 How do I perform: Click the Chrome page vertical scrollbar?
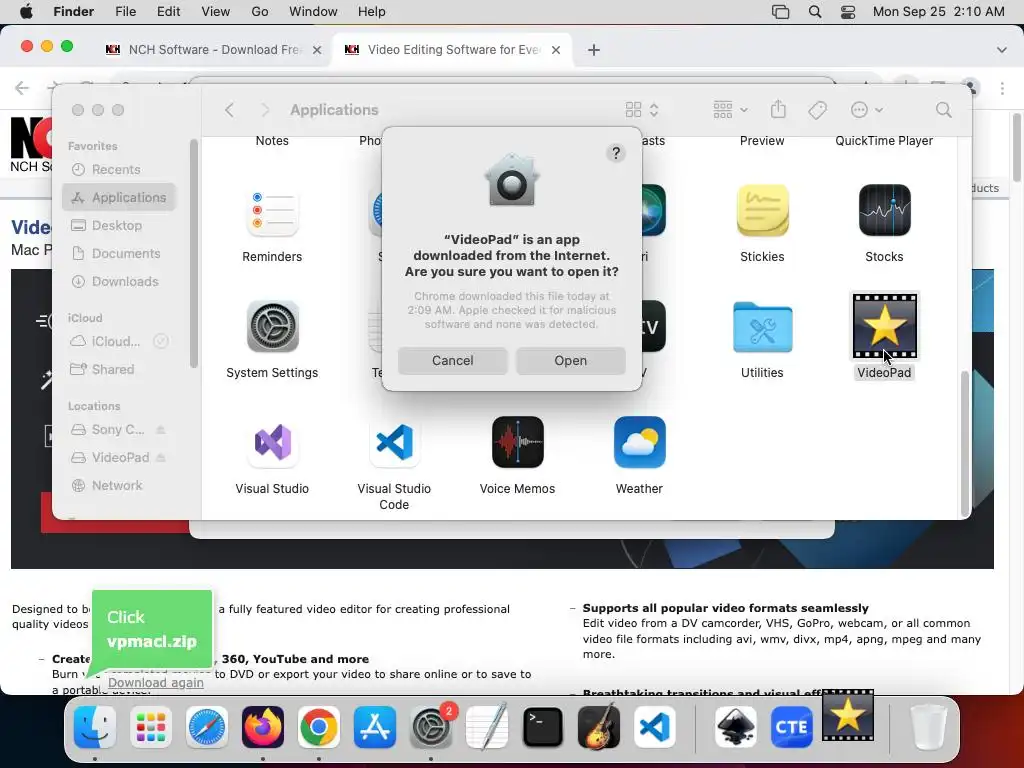tap(1016, 148)
